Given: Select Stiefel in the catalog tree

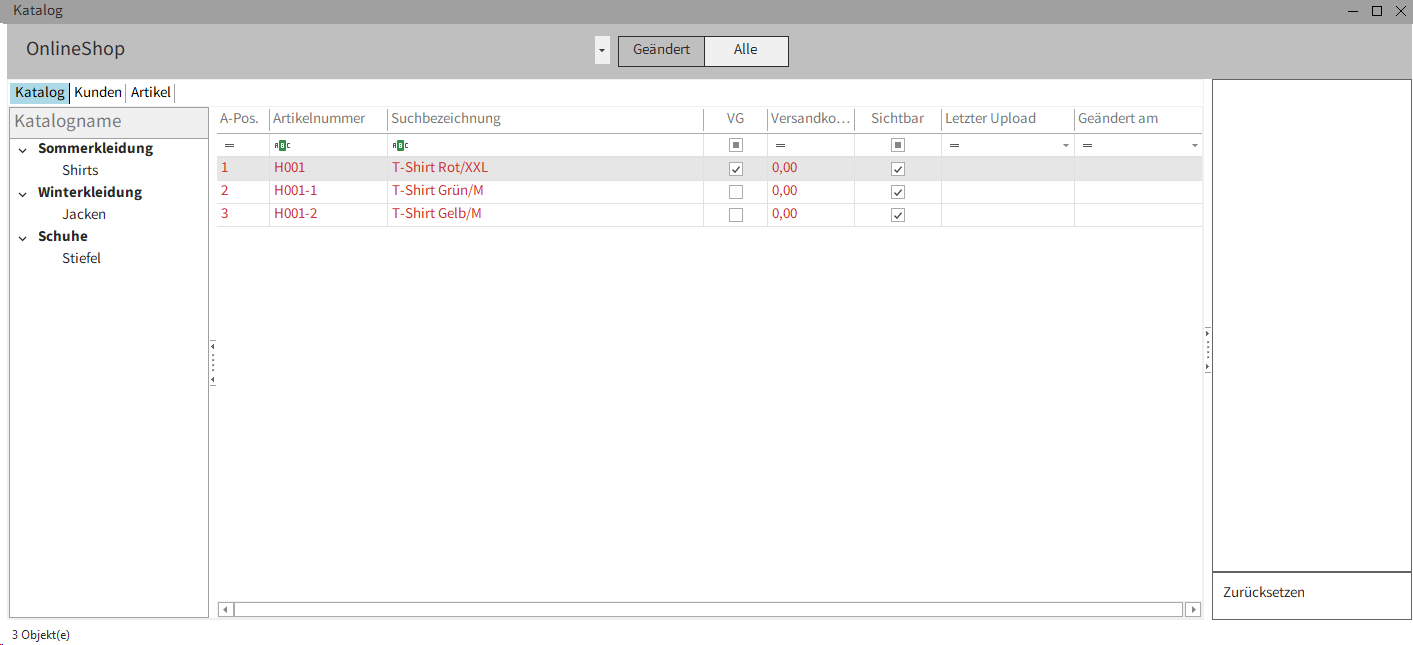Looking at the screenshot, I should point(81,259).
